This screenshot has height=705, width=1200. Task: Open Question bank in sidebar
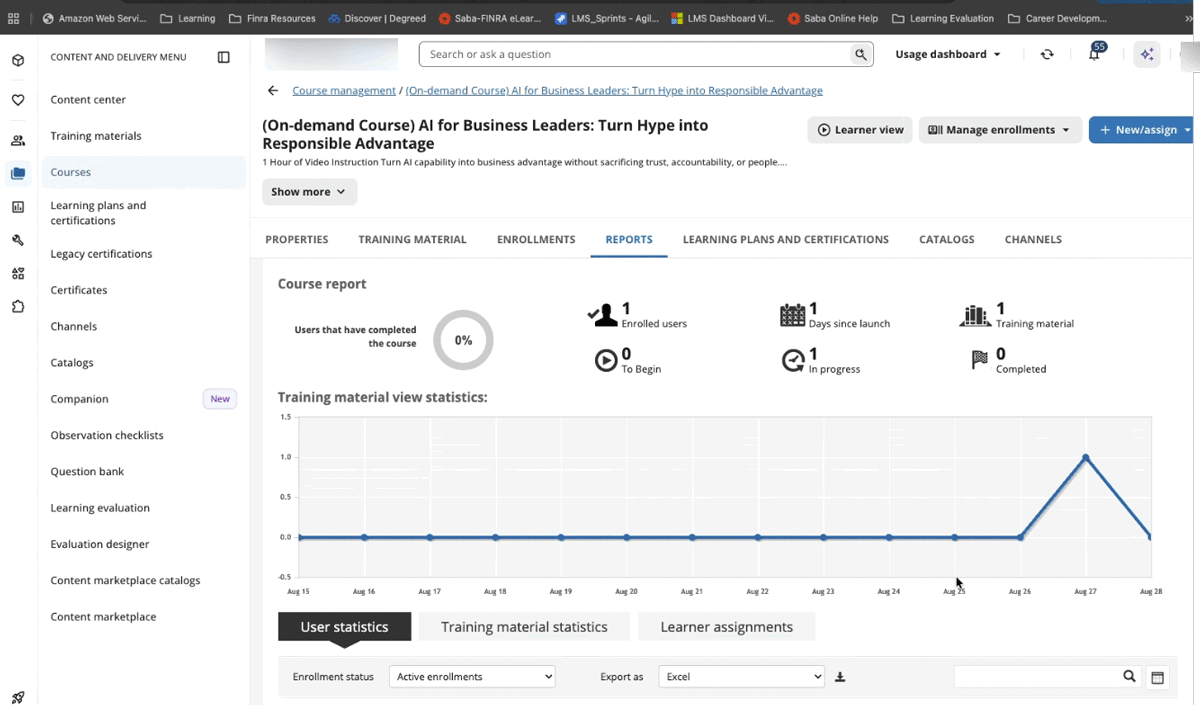click(x=87, y=472)
